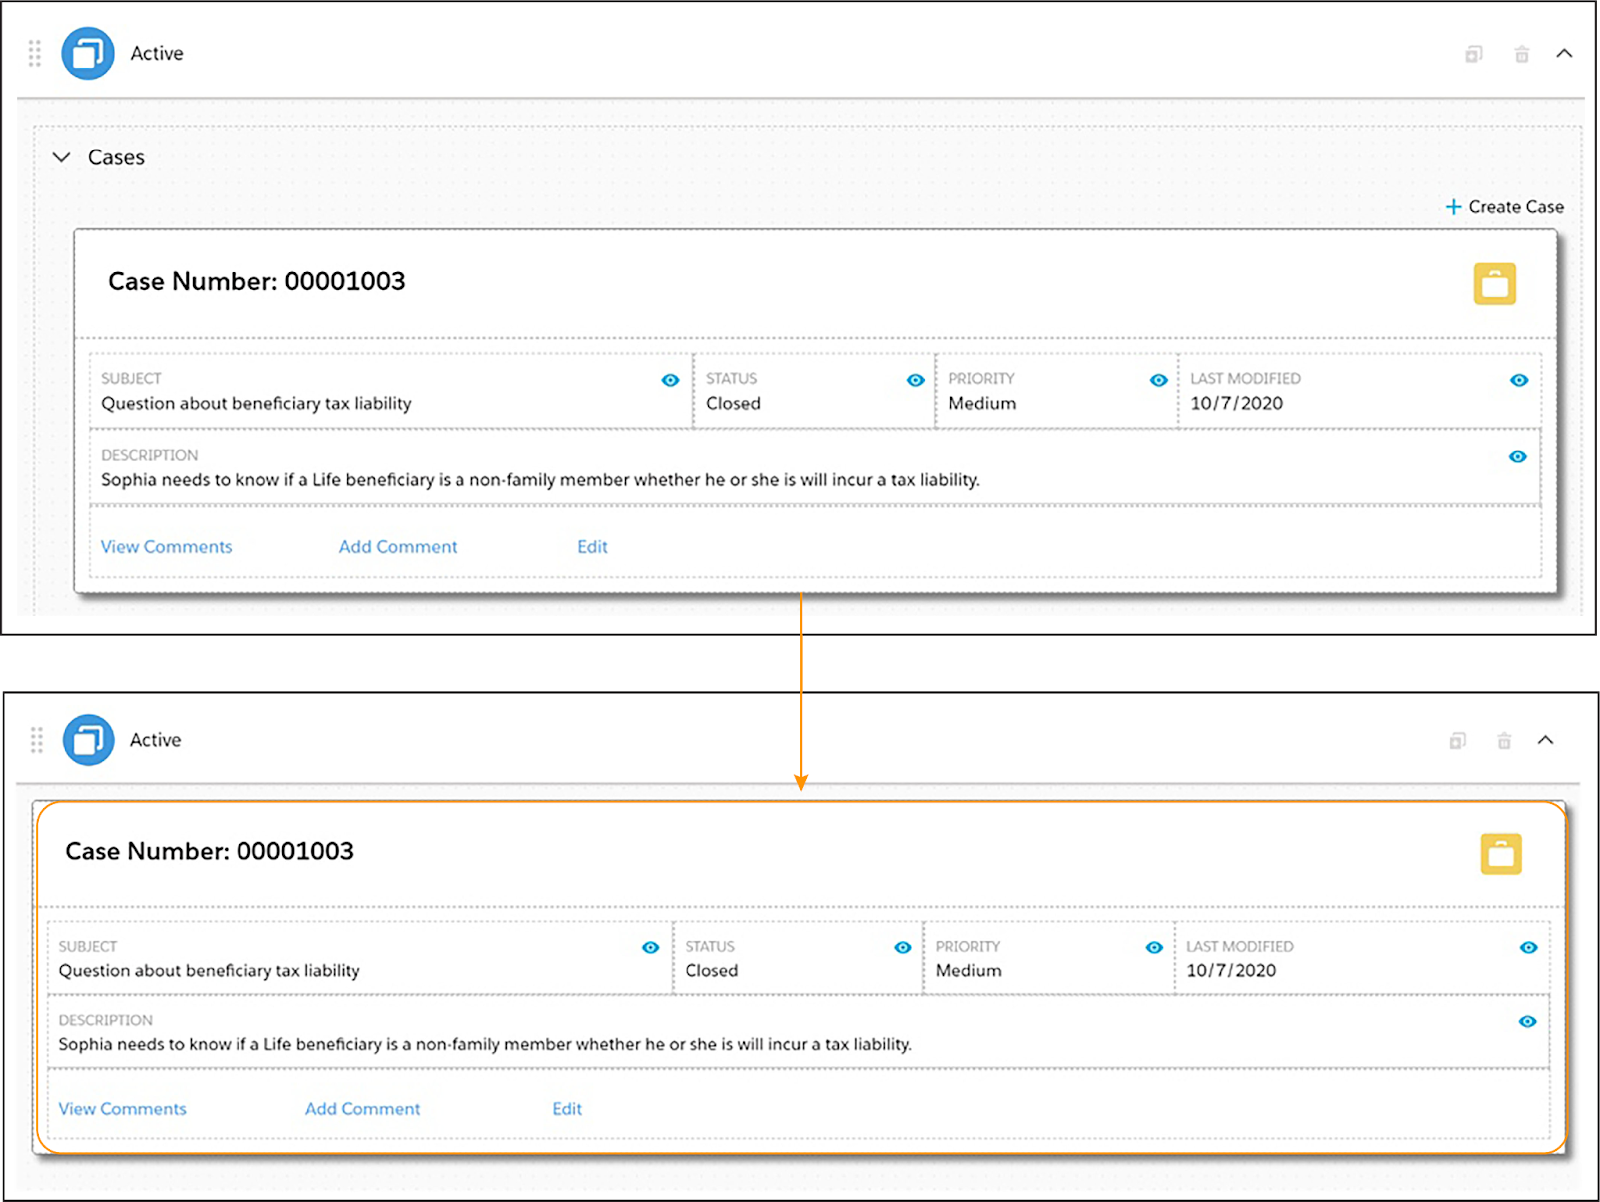Open View Comments for the case

[166, 546]
